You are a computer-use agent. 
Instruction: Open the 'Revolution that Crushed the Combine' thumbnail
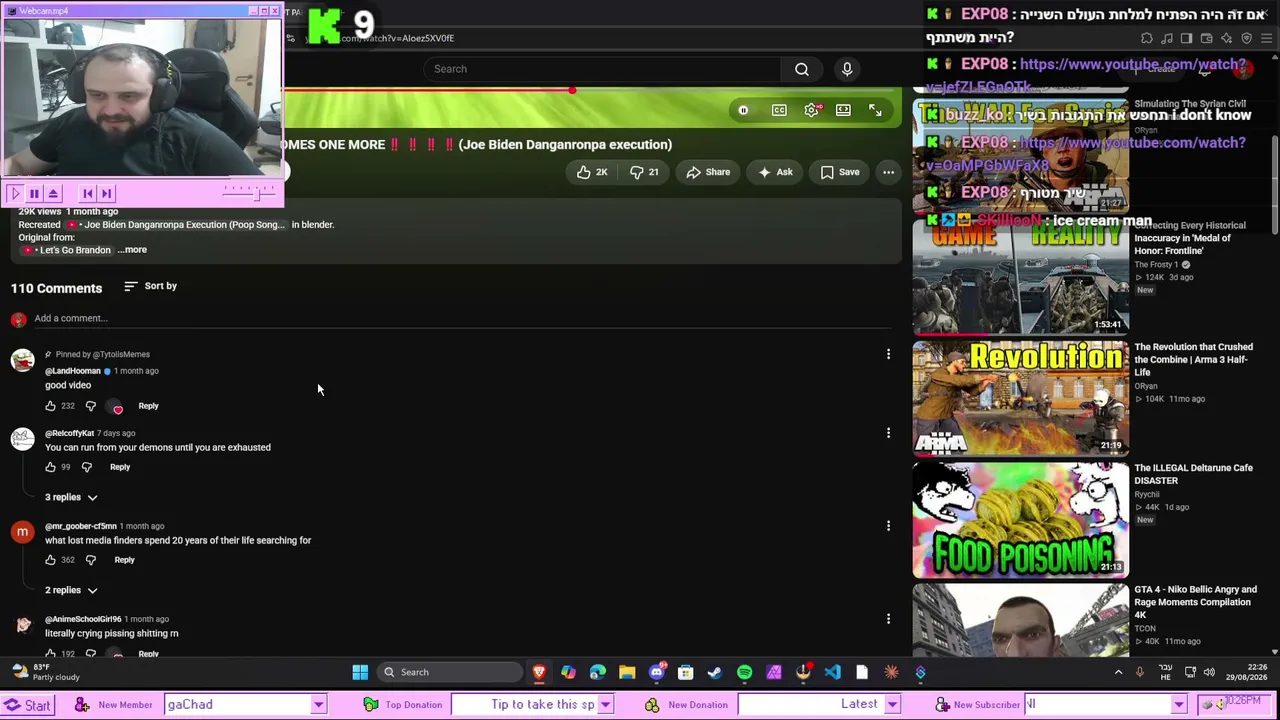[x=1021, y=397]
